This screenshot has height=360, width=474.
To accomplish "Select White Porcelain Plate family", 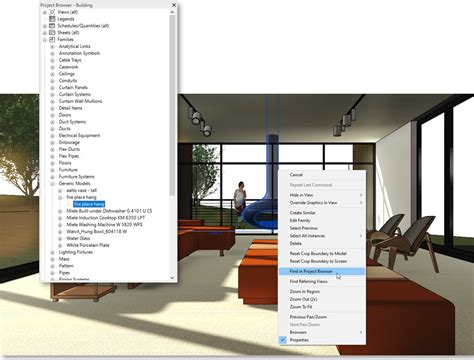I will (88, 245).
